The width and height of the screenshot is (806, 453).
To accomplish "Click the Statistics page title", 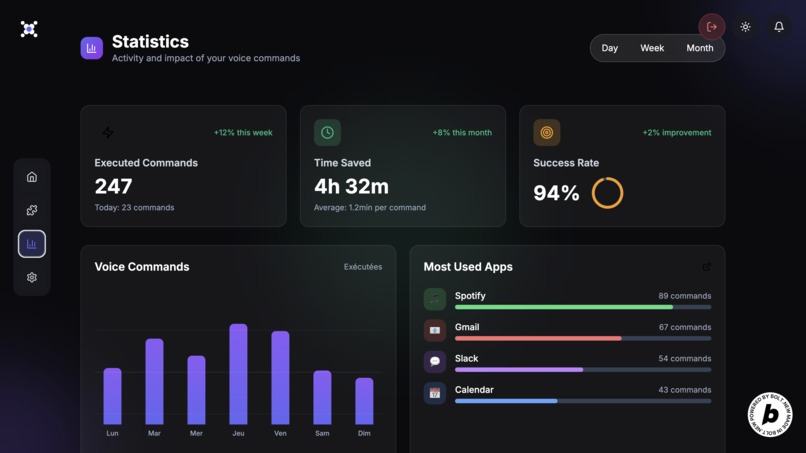I will (x=150, y=42).
